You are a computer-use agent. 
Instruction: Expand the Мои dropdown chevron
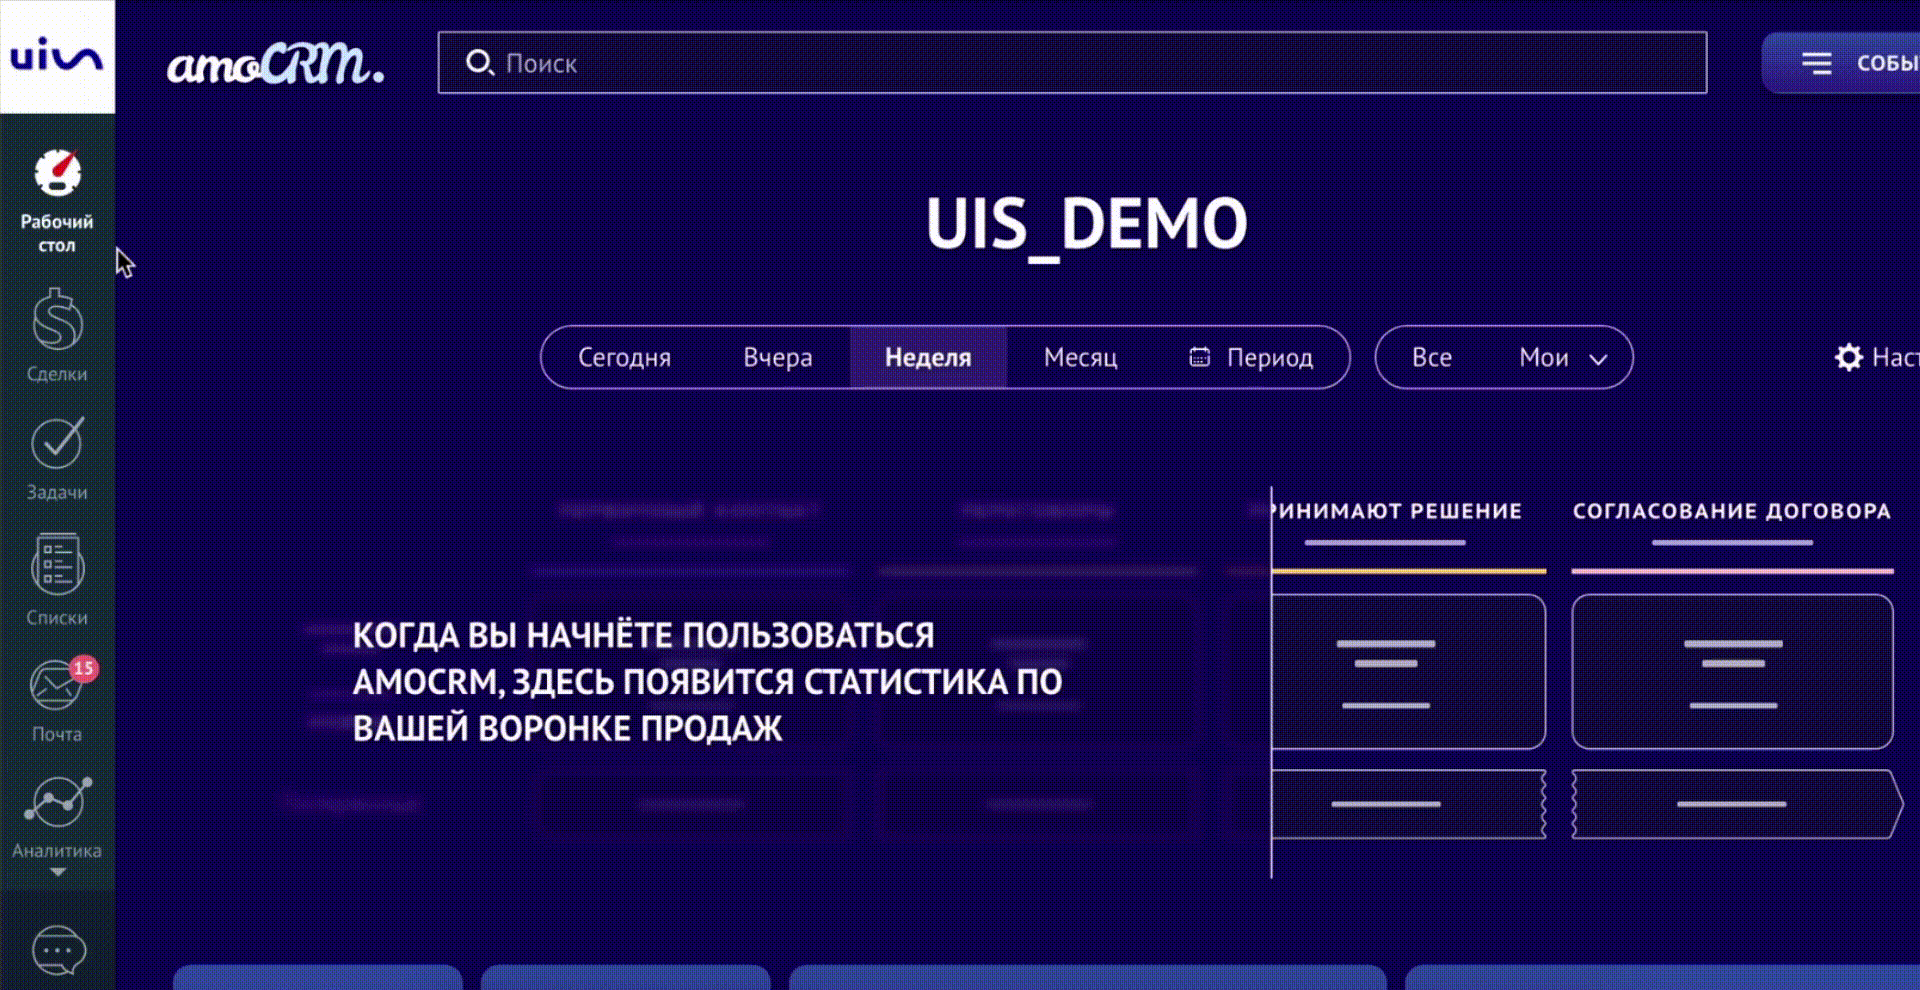click(x=1598, y=359)
